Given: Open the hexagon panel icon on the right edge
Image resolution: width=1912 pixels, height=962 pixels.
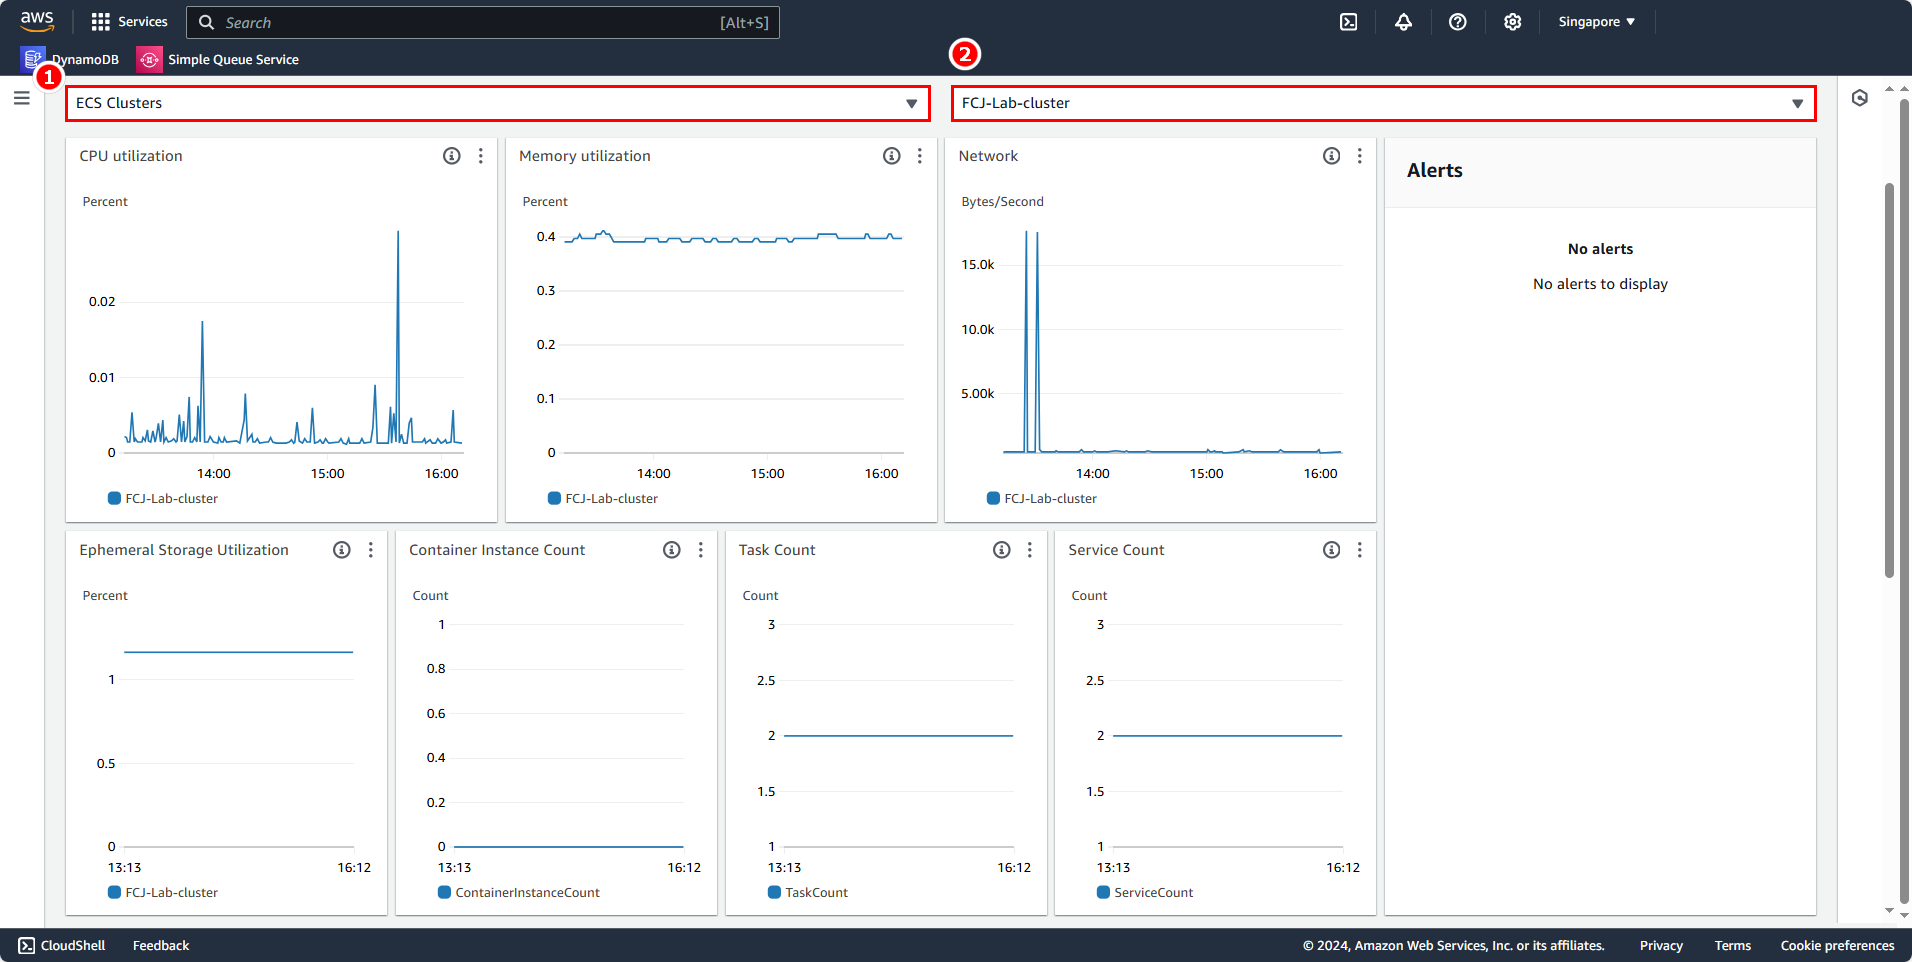Looking at the screenshot, I should [x=1860, y=98].
